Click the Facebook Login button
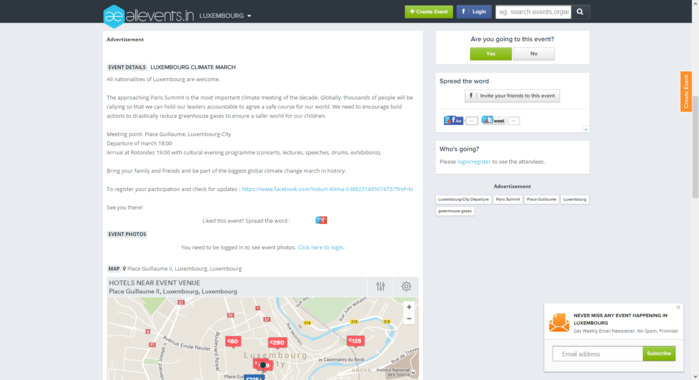 tap(474, 12)
